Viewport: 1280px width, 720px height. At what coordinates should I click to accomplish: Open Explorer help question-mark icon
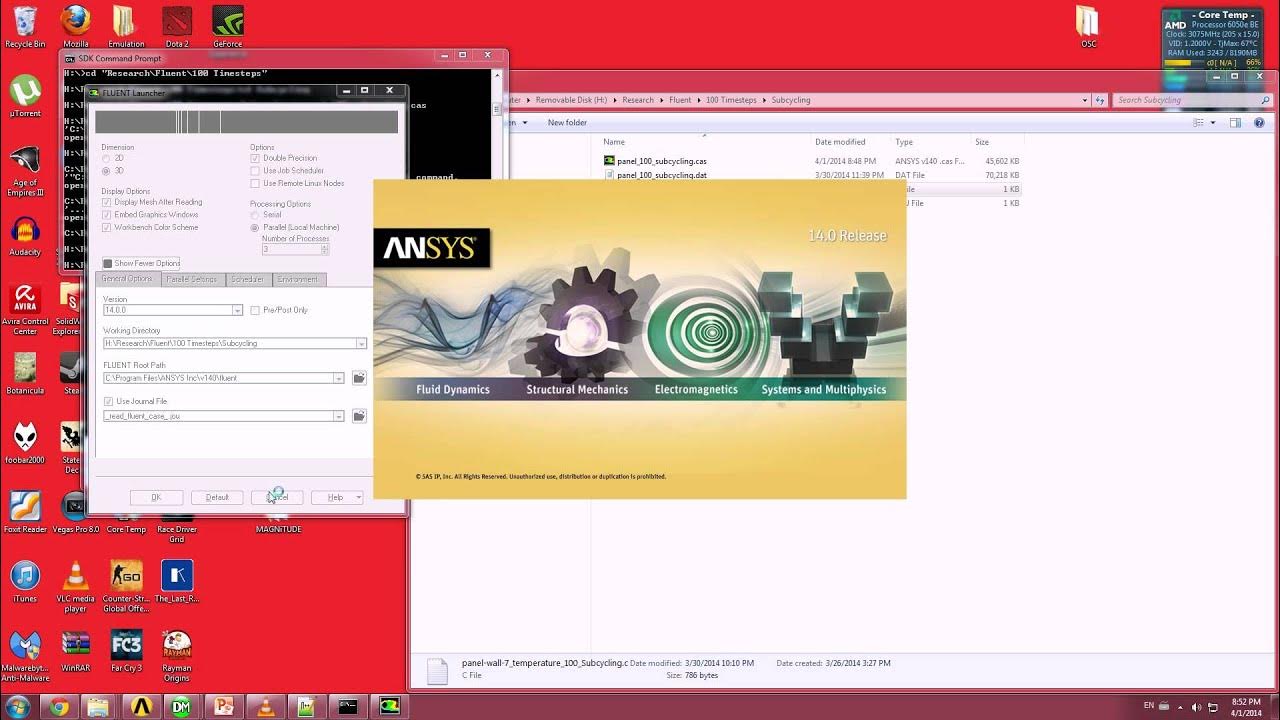coord(1261,122)
